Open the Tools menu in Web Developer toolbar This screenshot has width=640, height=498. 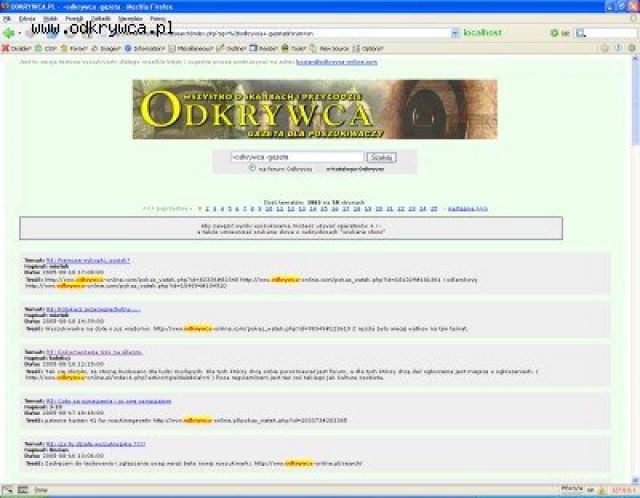pyautogui.click(x=294, y=48)
